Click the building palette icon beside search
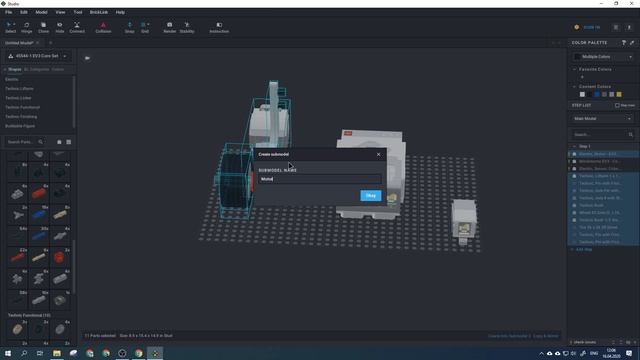The image size is (640, 360). [x=59, y=142]
